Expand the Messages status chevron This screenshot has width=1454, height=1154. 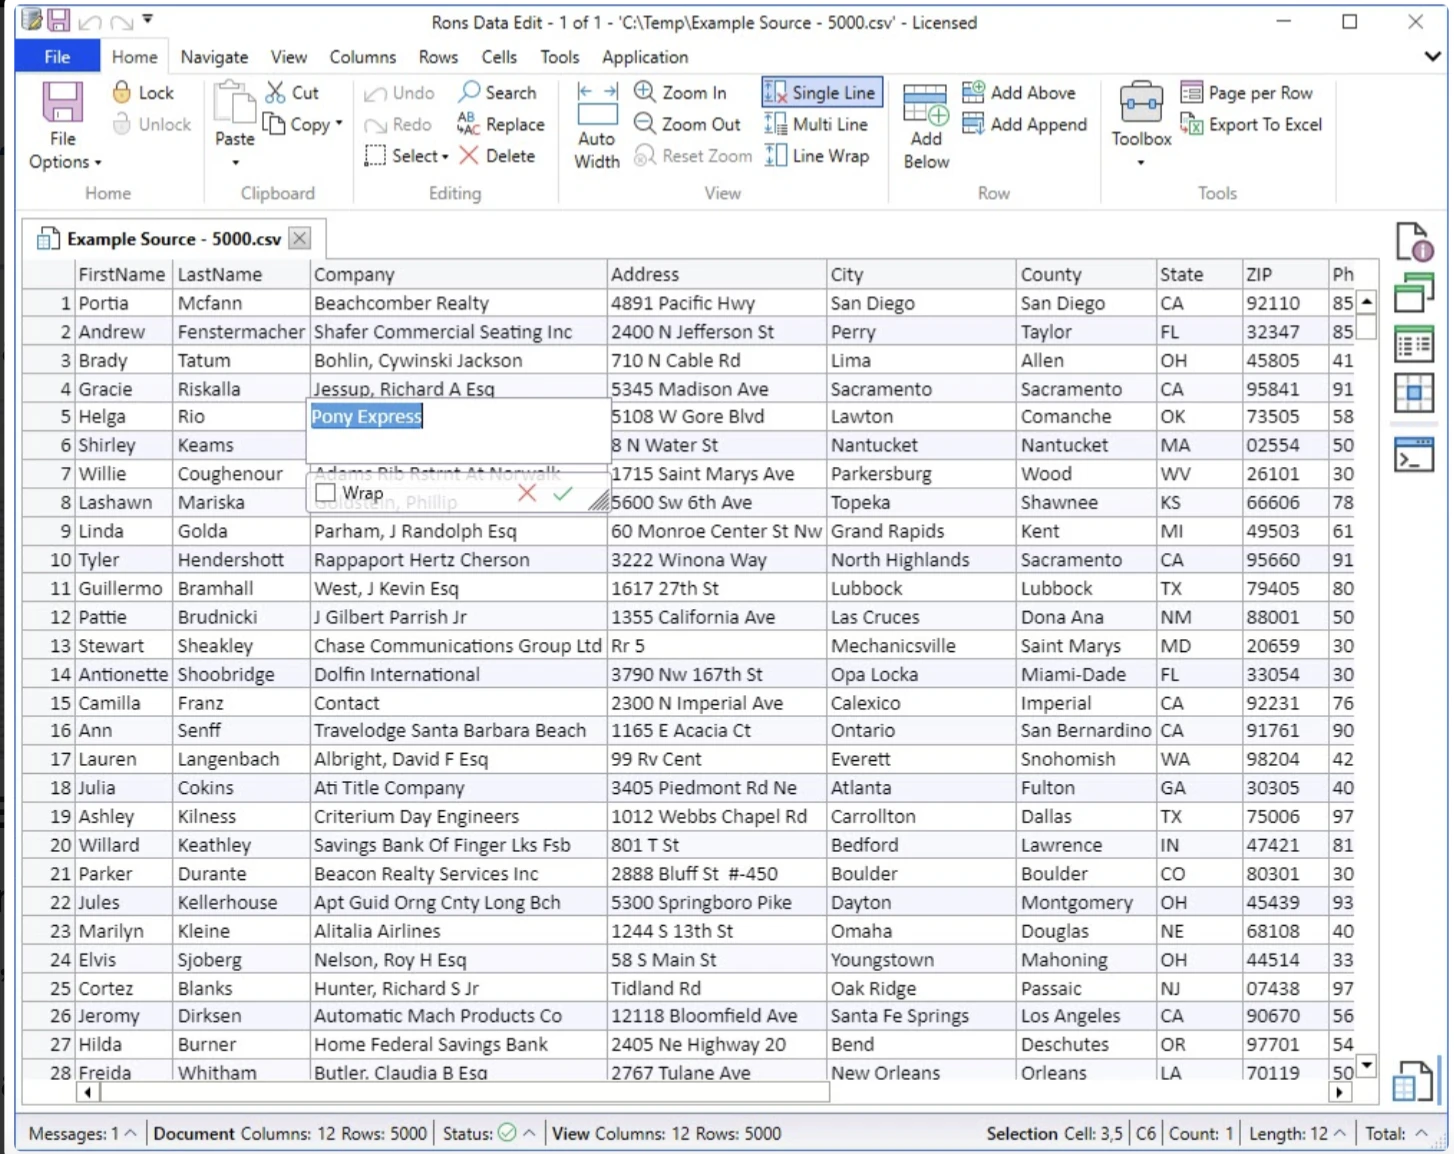(x=130, y=1133)
